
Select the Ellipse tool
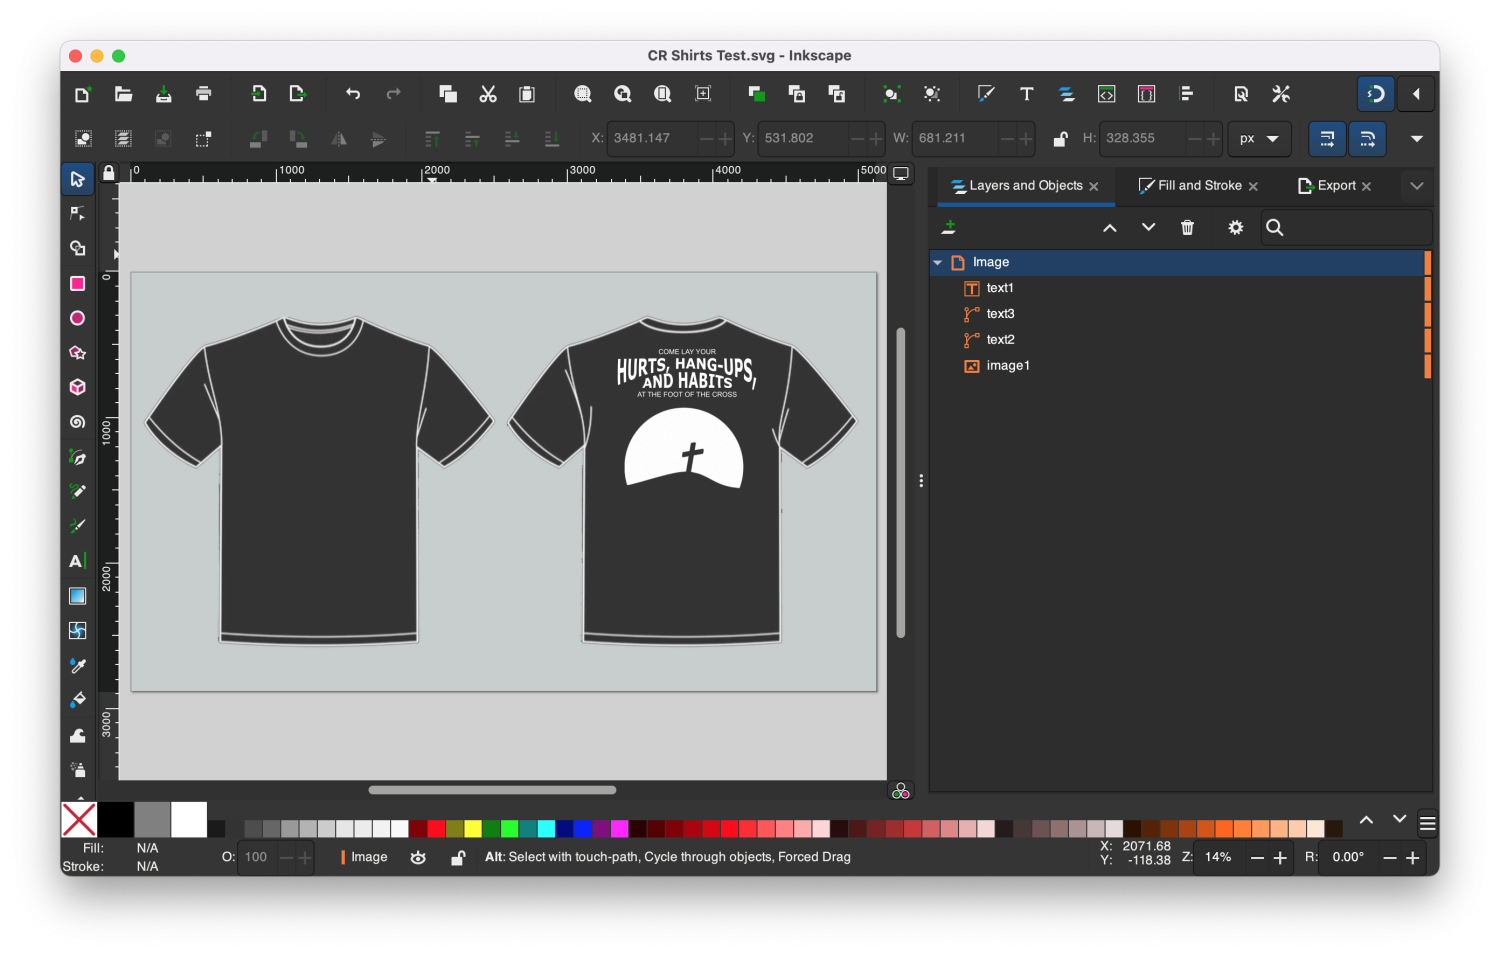(x=77, y=318)
